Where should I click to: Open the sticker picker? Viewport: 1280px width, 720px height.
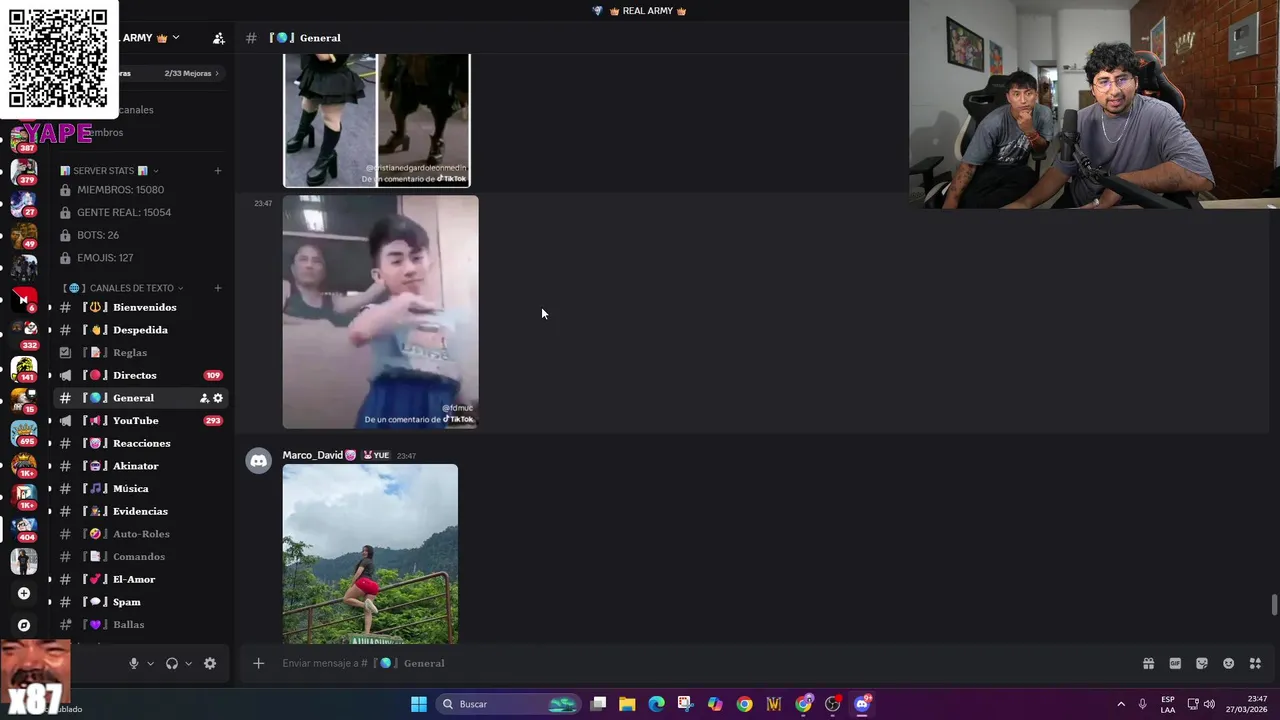click(x=1202, y=663)
